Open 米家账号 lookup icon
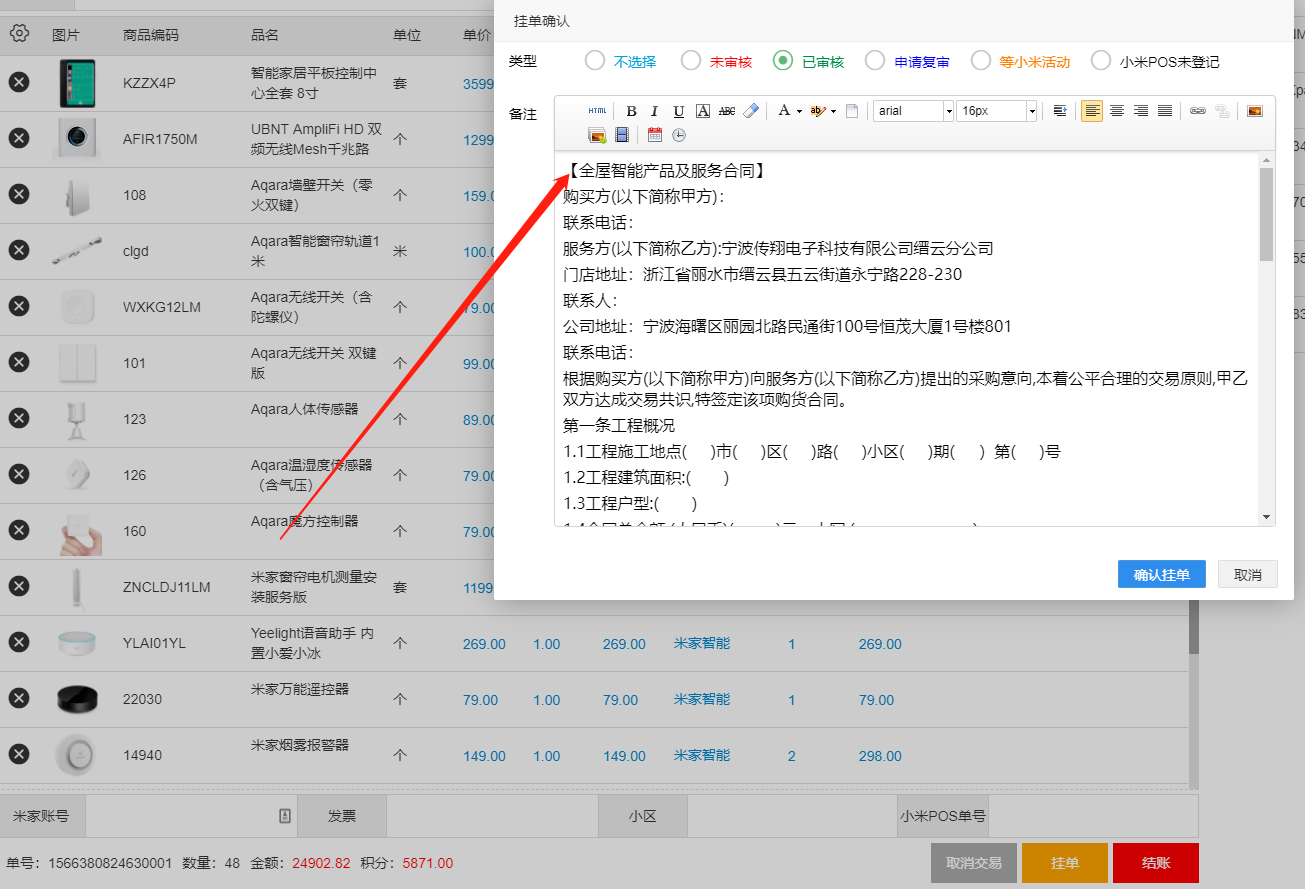 (285, 816)
